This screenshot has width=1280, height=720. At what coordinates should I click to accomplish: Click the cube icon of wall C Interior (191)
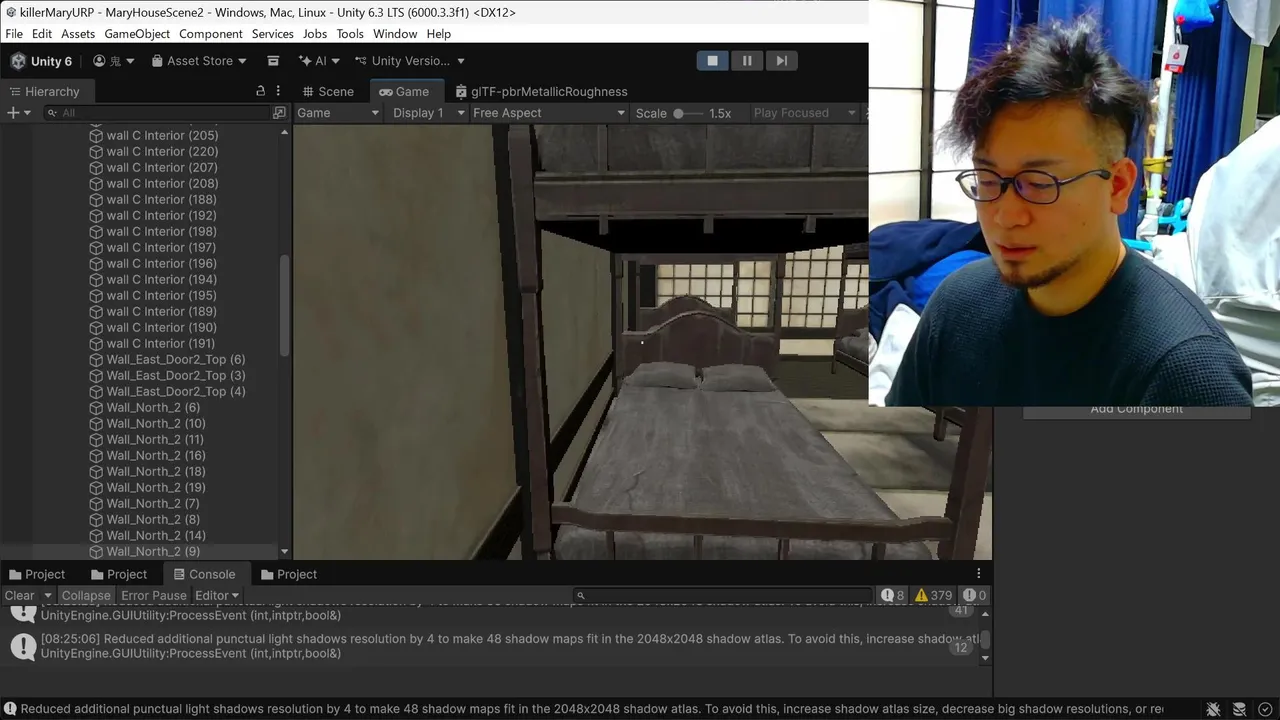tap(96, 343)
